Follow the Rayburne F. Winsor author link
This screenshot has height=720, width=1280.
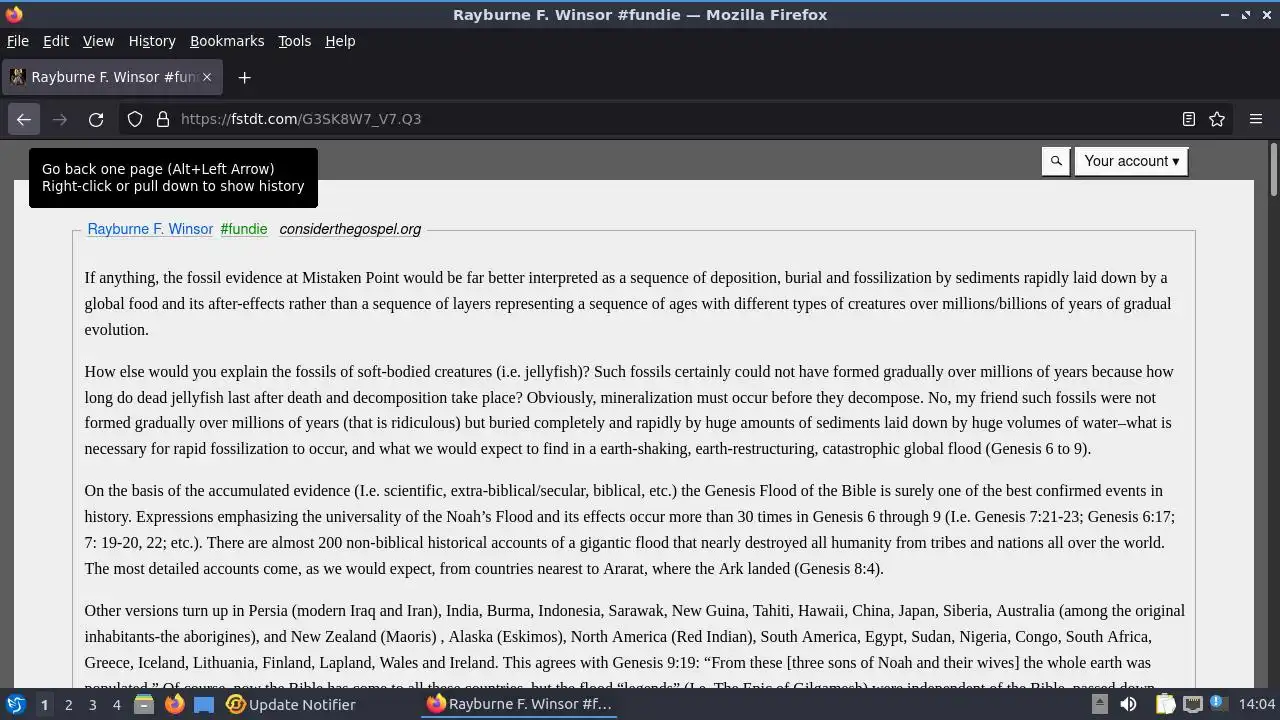click(x=150, y=229)
